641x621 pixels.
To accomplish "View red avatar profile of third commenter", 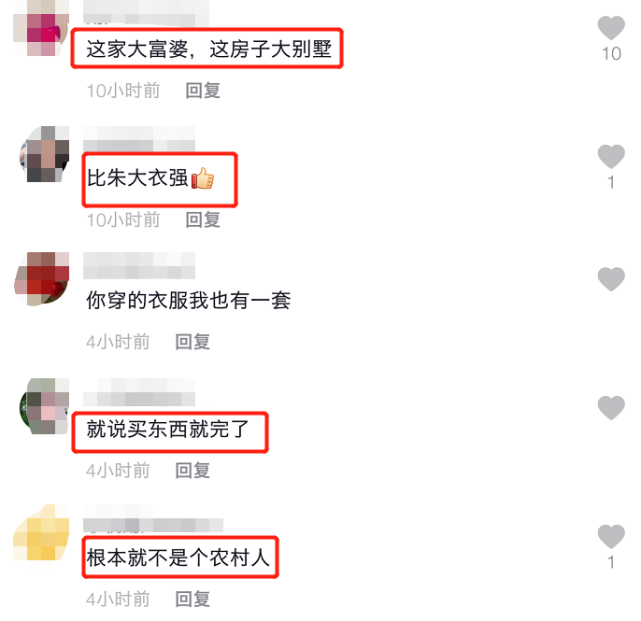I will pos(41,279).
